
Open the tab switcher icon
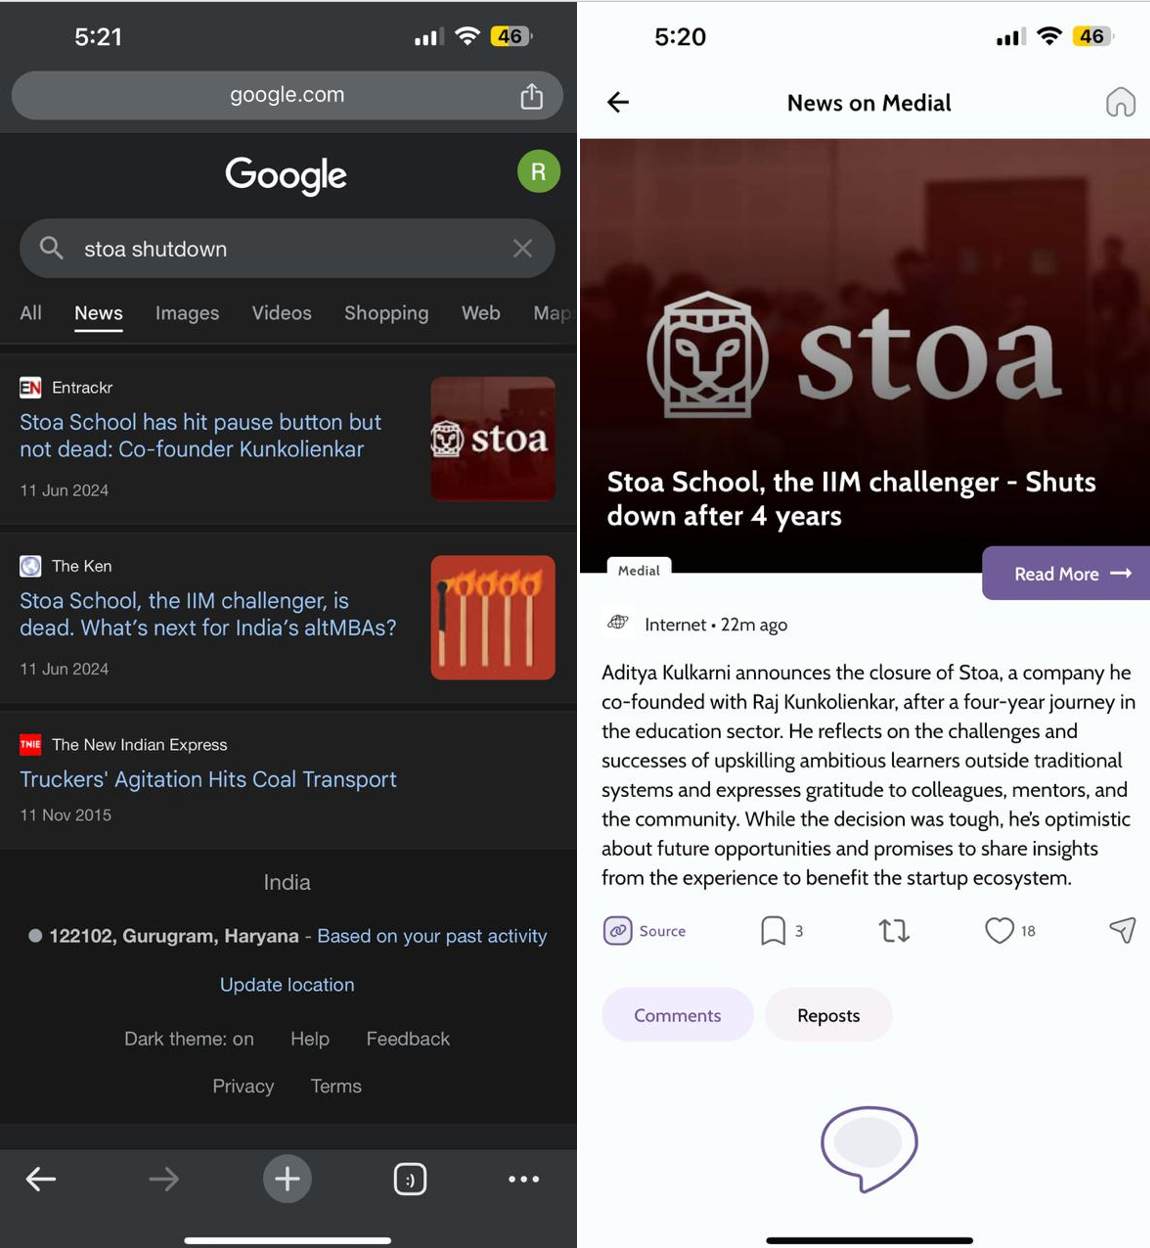[x=410, y=1180]
